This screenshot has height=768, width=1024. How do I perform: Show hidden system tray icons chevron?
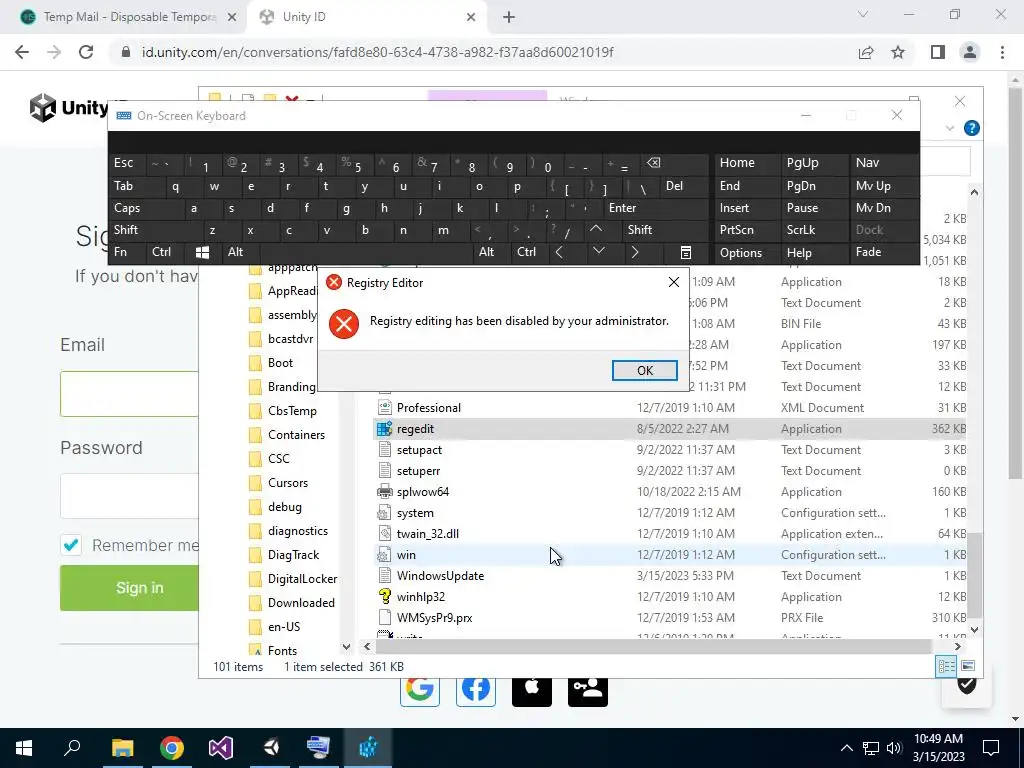click(846, 748)
